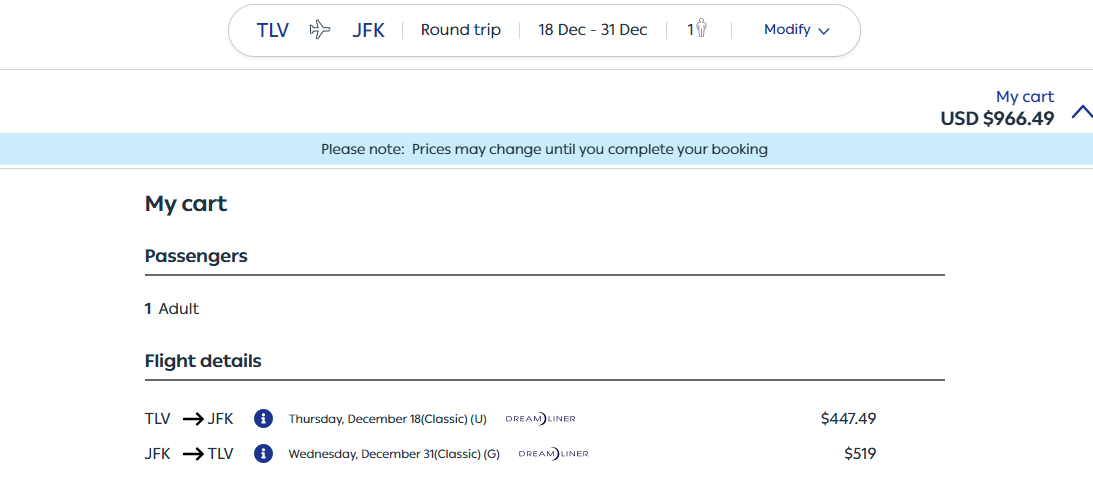
Task: Click the arrow in the TLV → JFK row
Action: coord(193,419)
